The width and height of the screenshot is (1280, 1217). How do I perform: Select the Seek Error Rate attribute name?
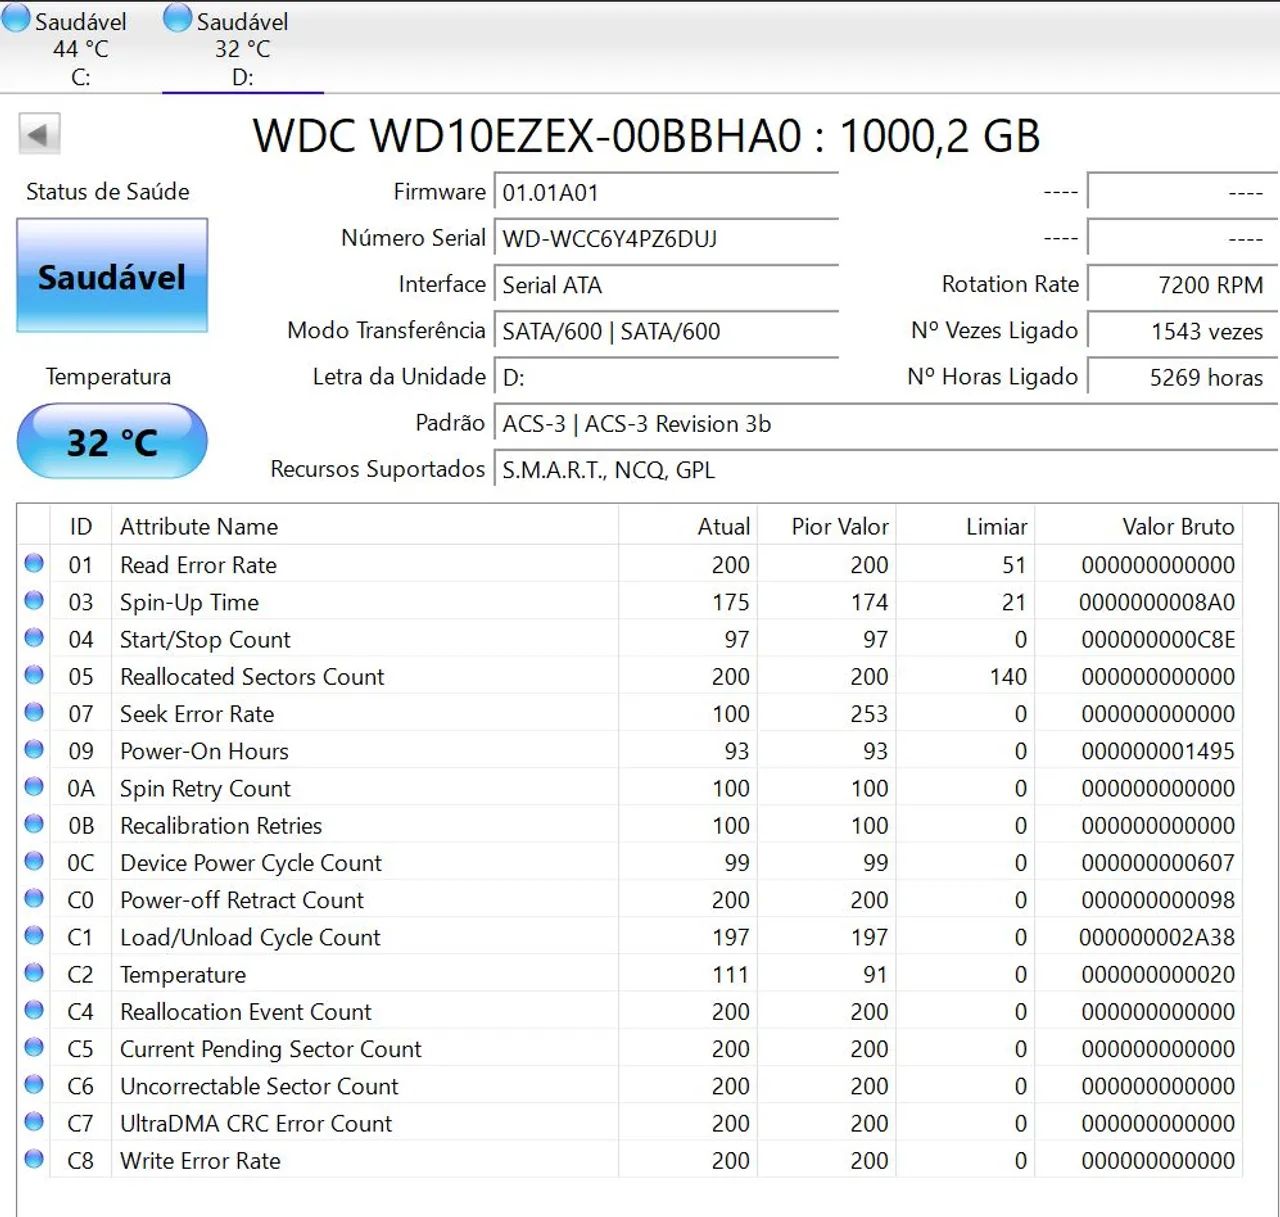coord(197,714)
